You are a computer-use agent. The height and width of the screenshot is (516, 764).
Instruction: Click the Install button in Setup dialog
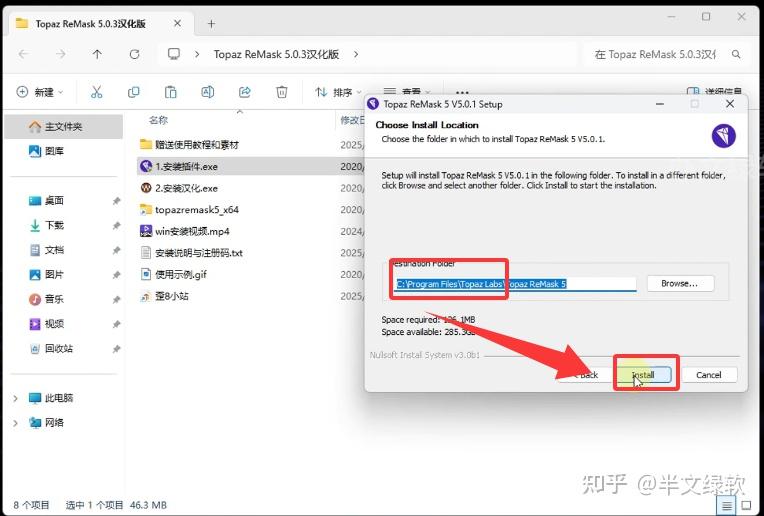645,375
